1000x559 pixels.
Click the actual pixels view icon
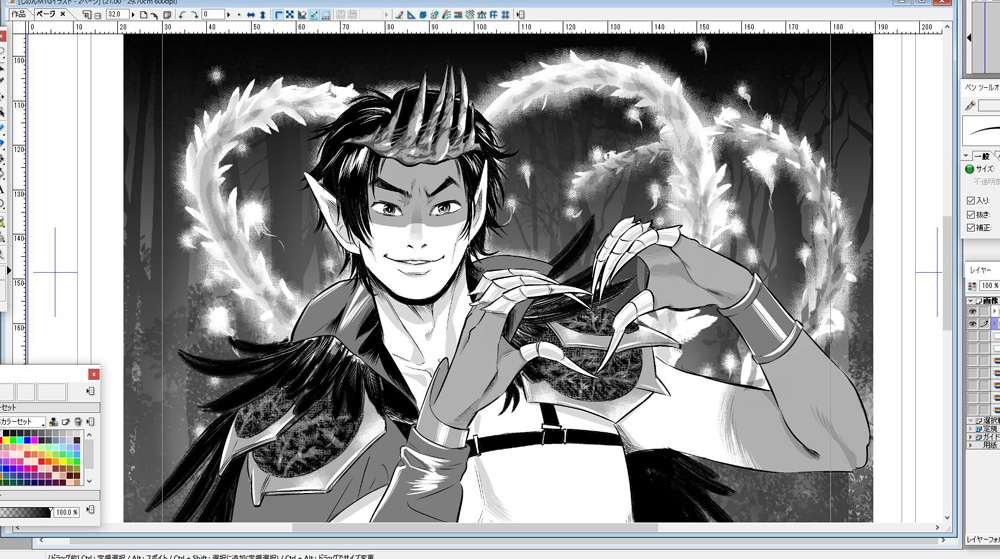point(154,14)
